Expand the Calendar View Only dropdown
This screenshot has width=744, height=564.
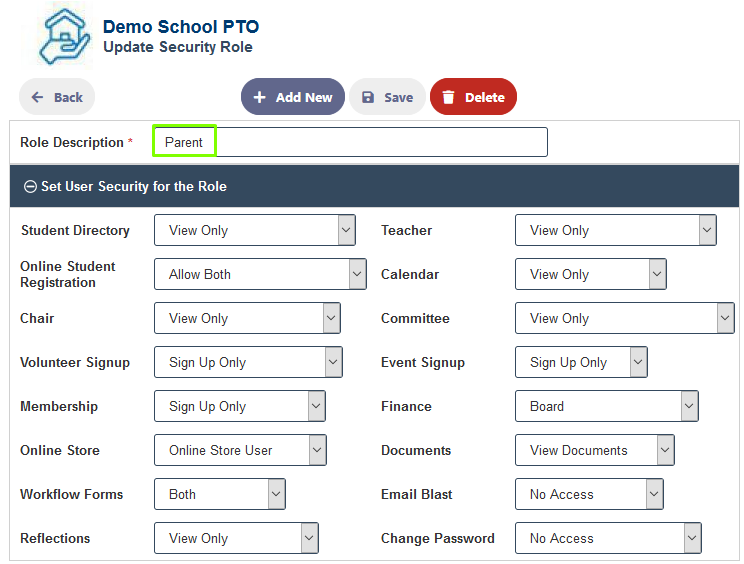pos(591,274)
